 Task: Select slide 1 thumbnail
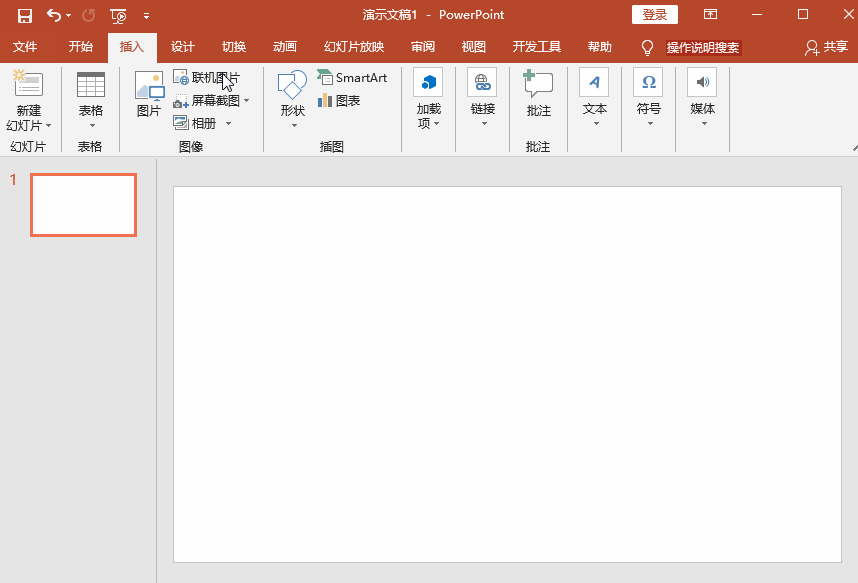[x=83, y=205]
